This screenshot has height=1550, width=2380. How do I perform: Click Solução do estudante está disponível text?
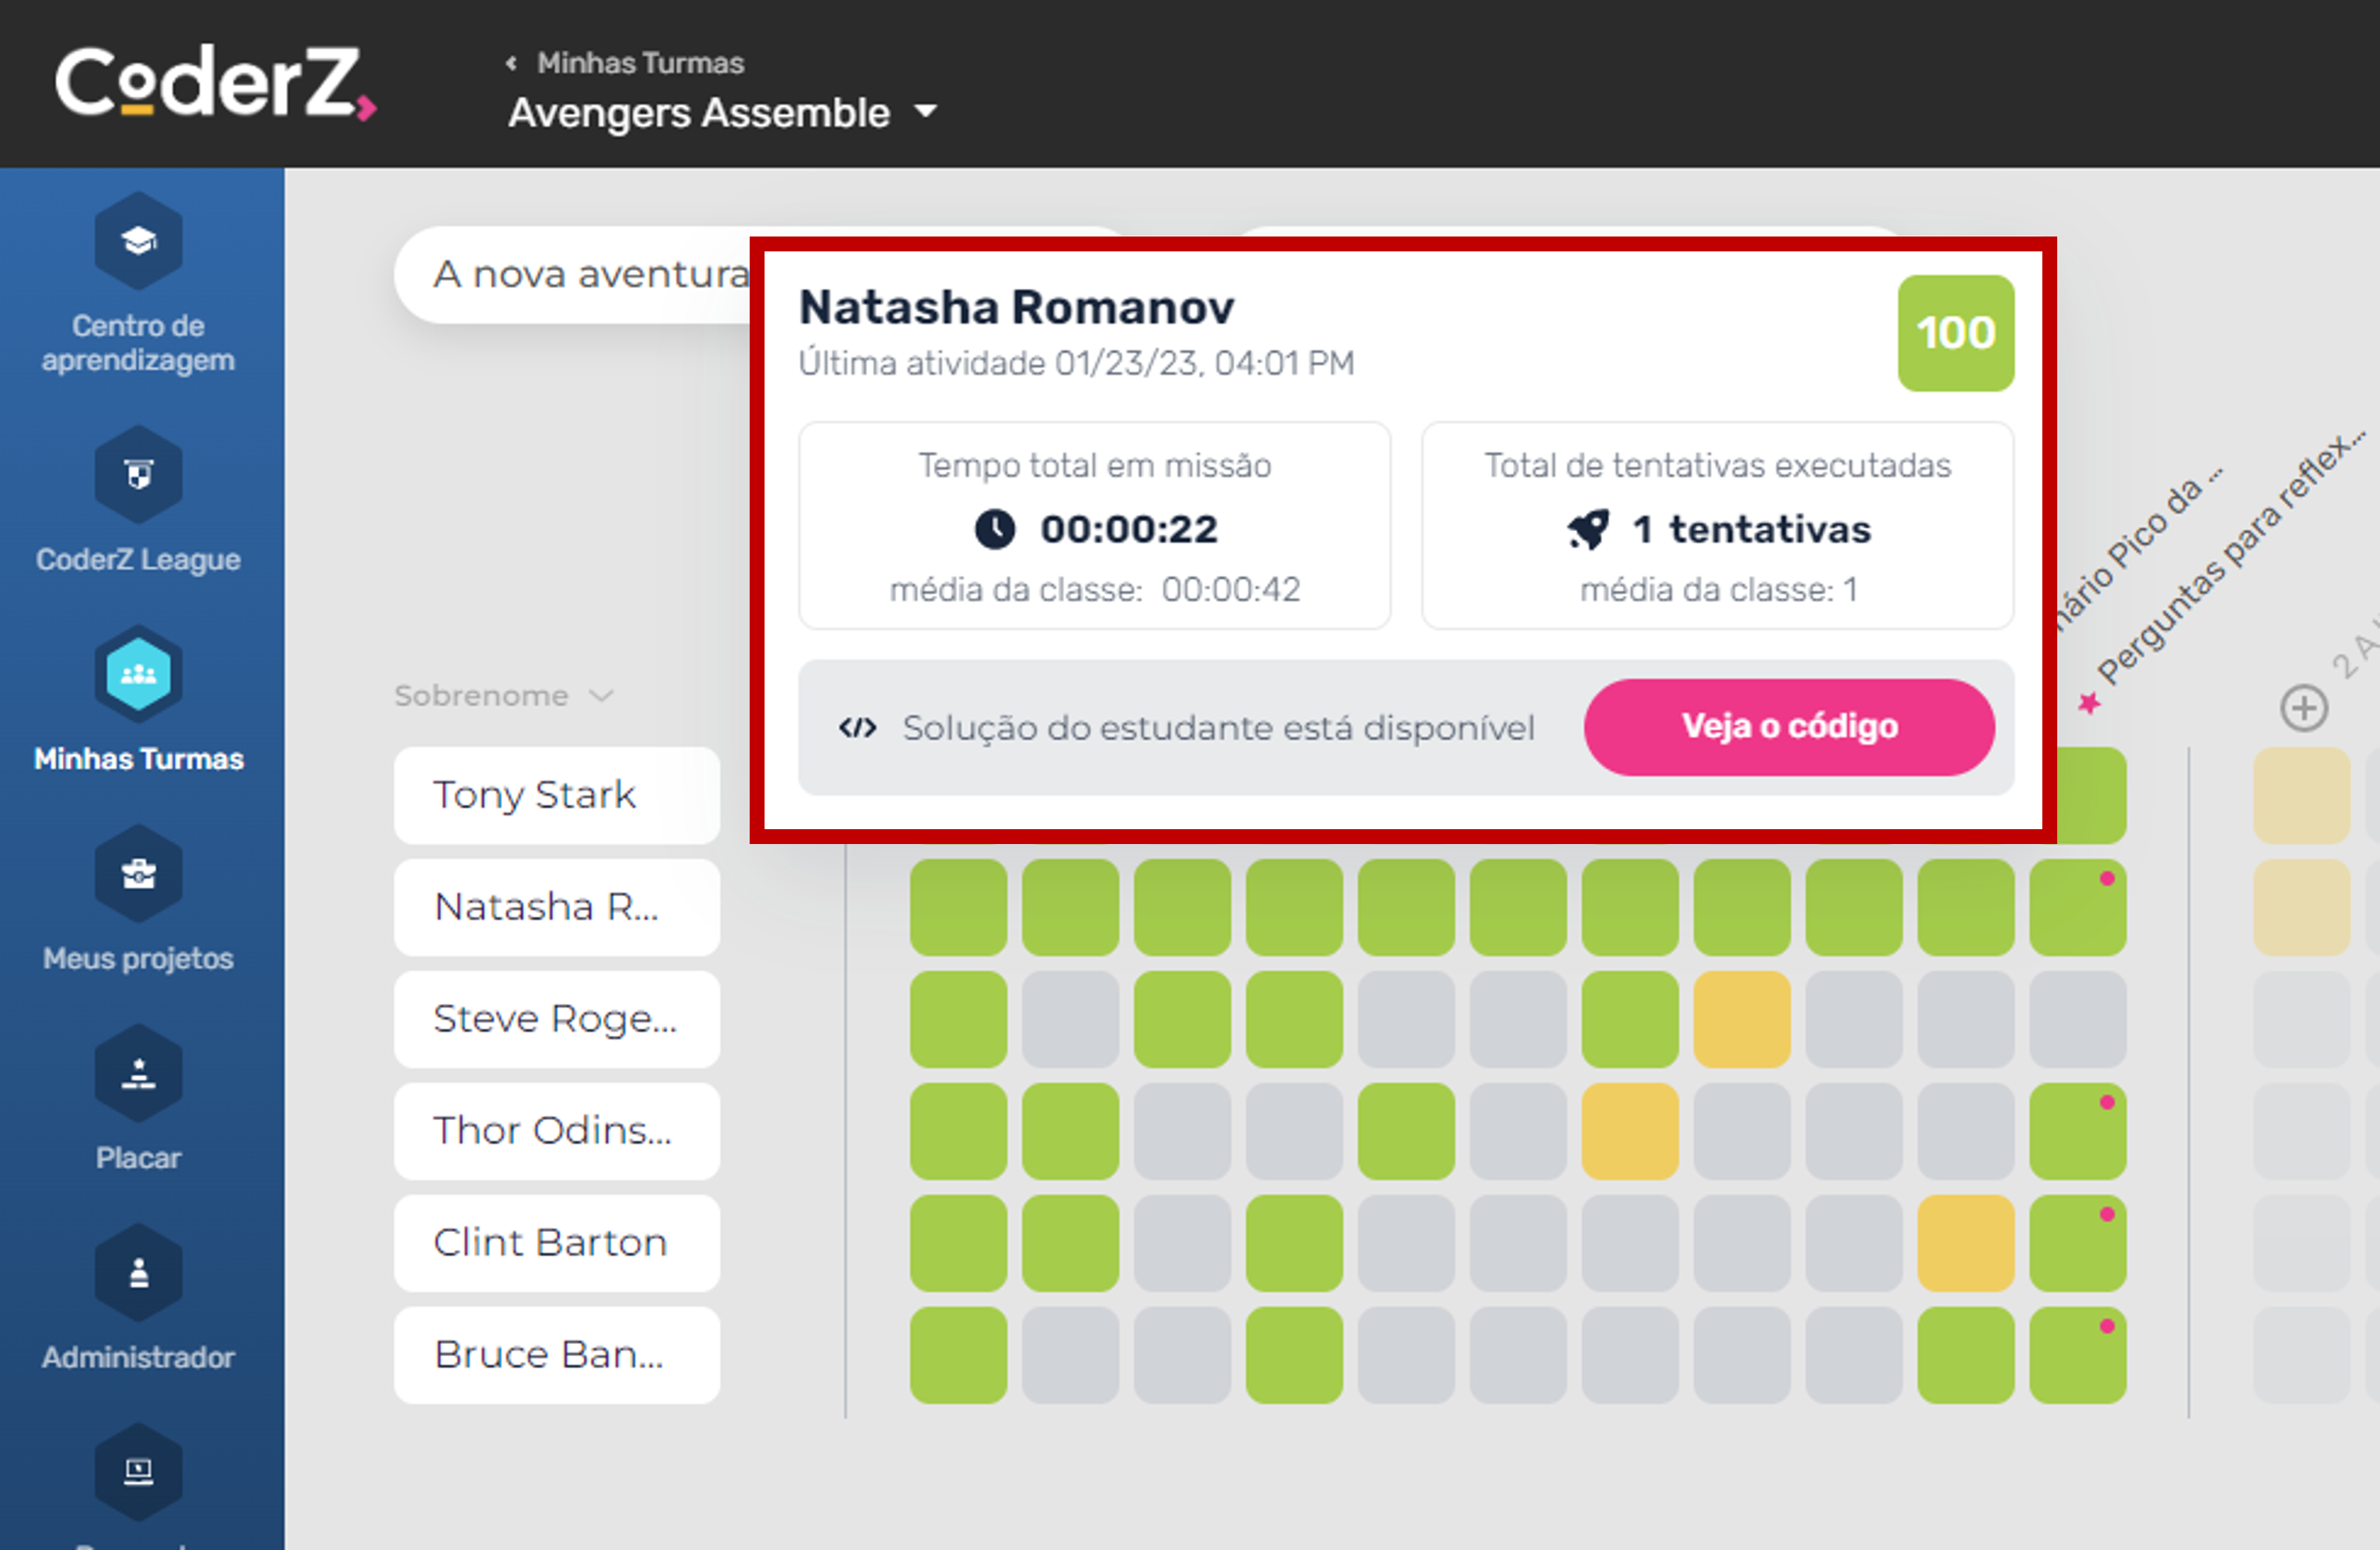coord(1218,728)
